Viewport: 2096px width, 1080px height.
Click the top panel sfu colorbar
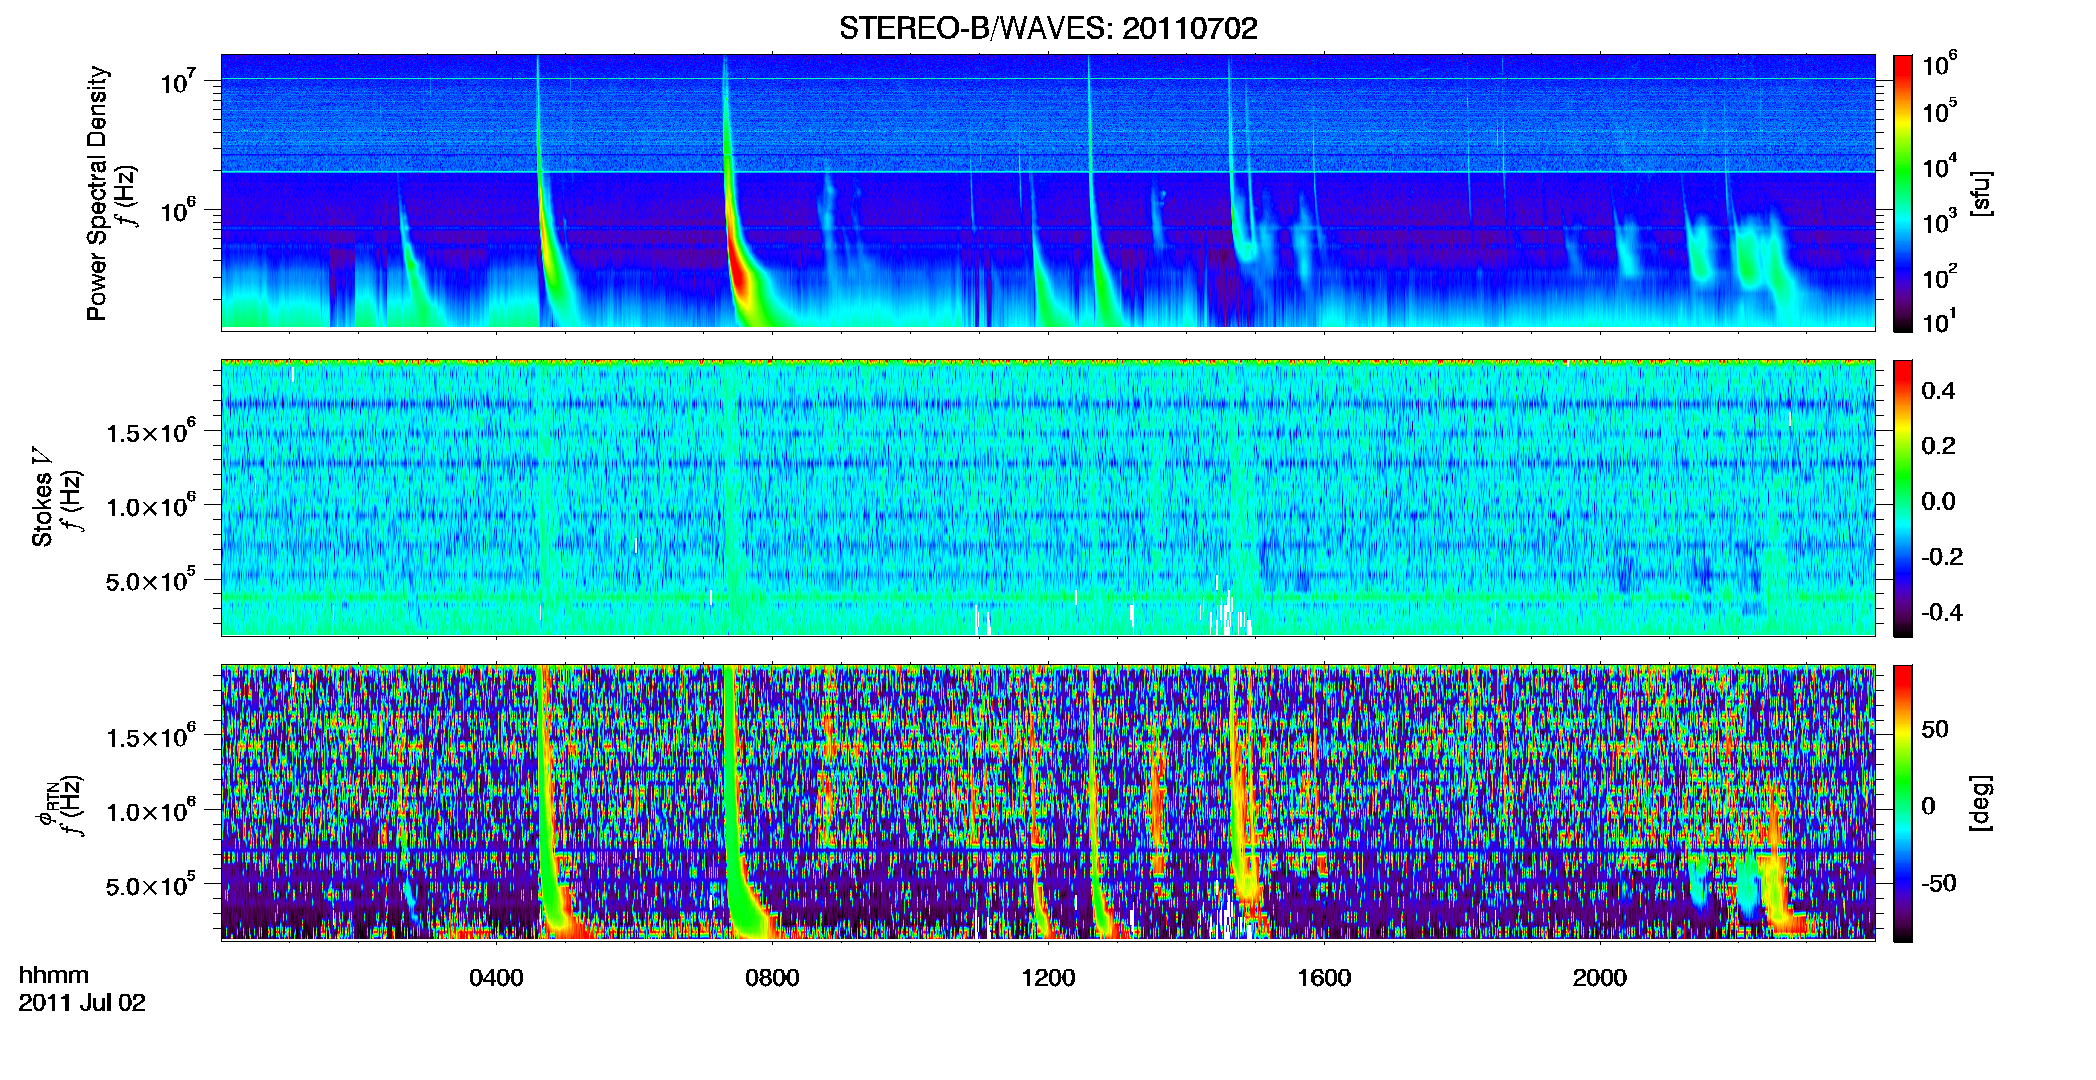[x=1903, y=193]
